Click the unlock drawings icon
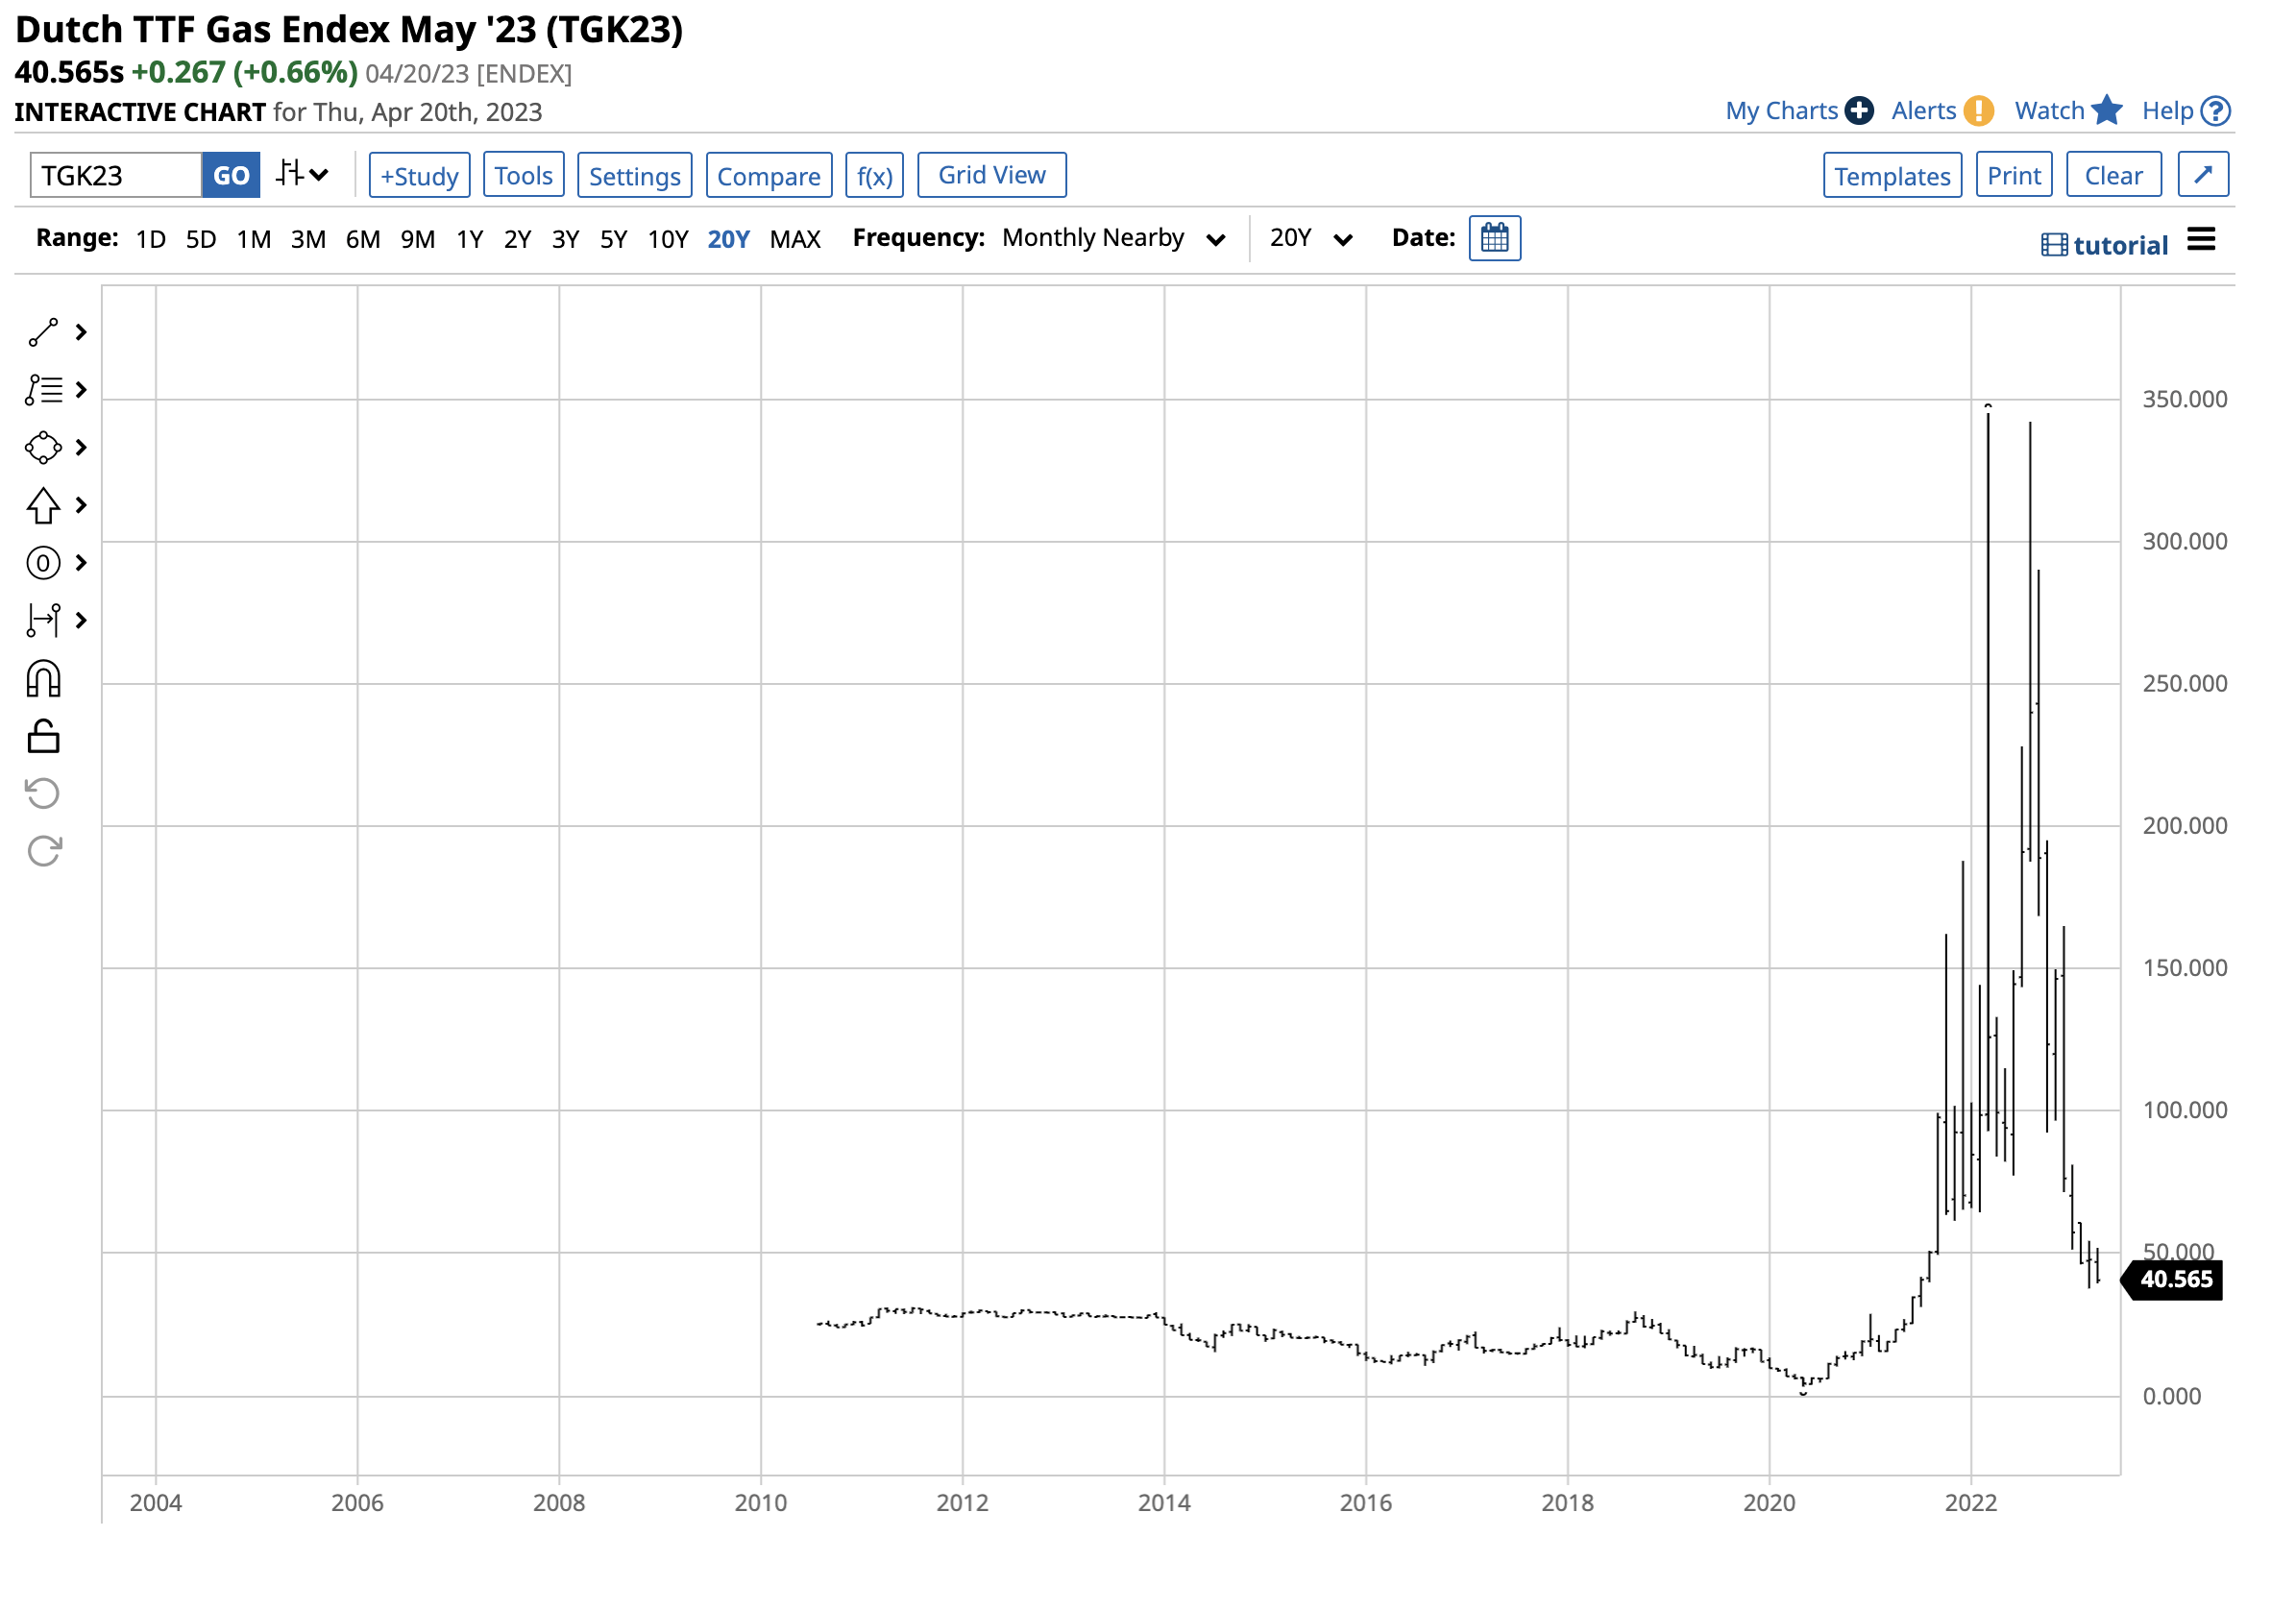This screenshot has width=2296, height=1610. (42, 737)
